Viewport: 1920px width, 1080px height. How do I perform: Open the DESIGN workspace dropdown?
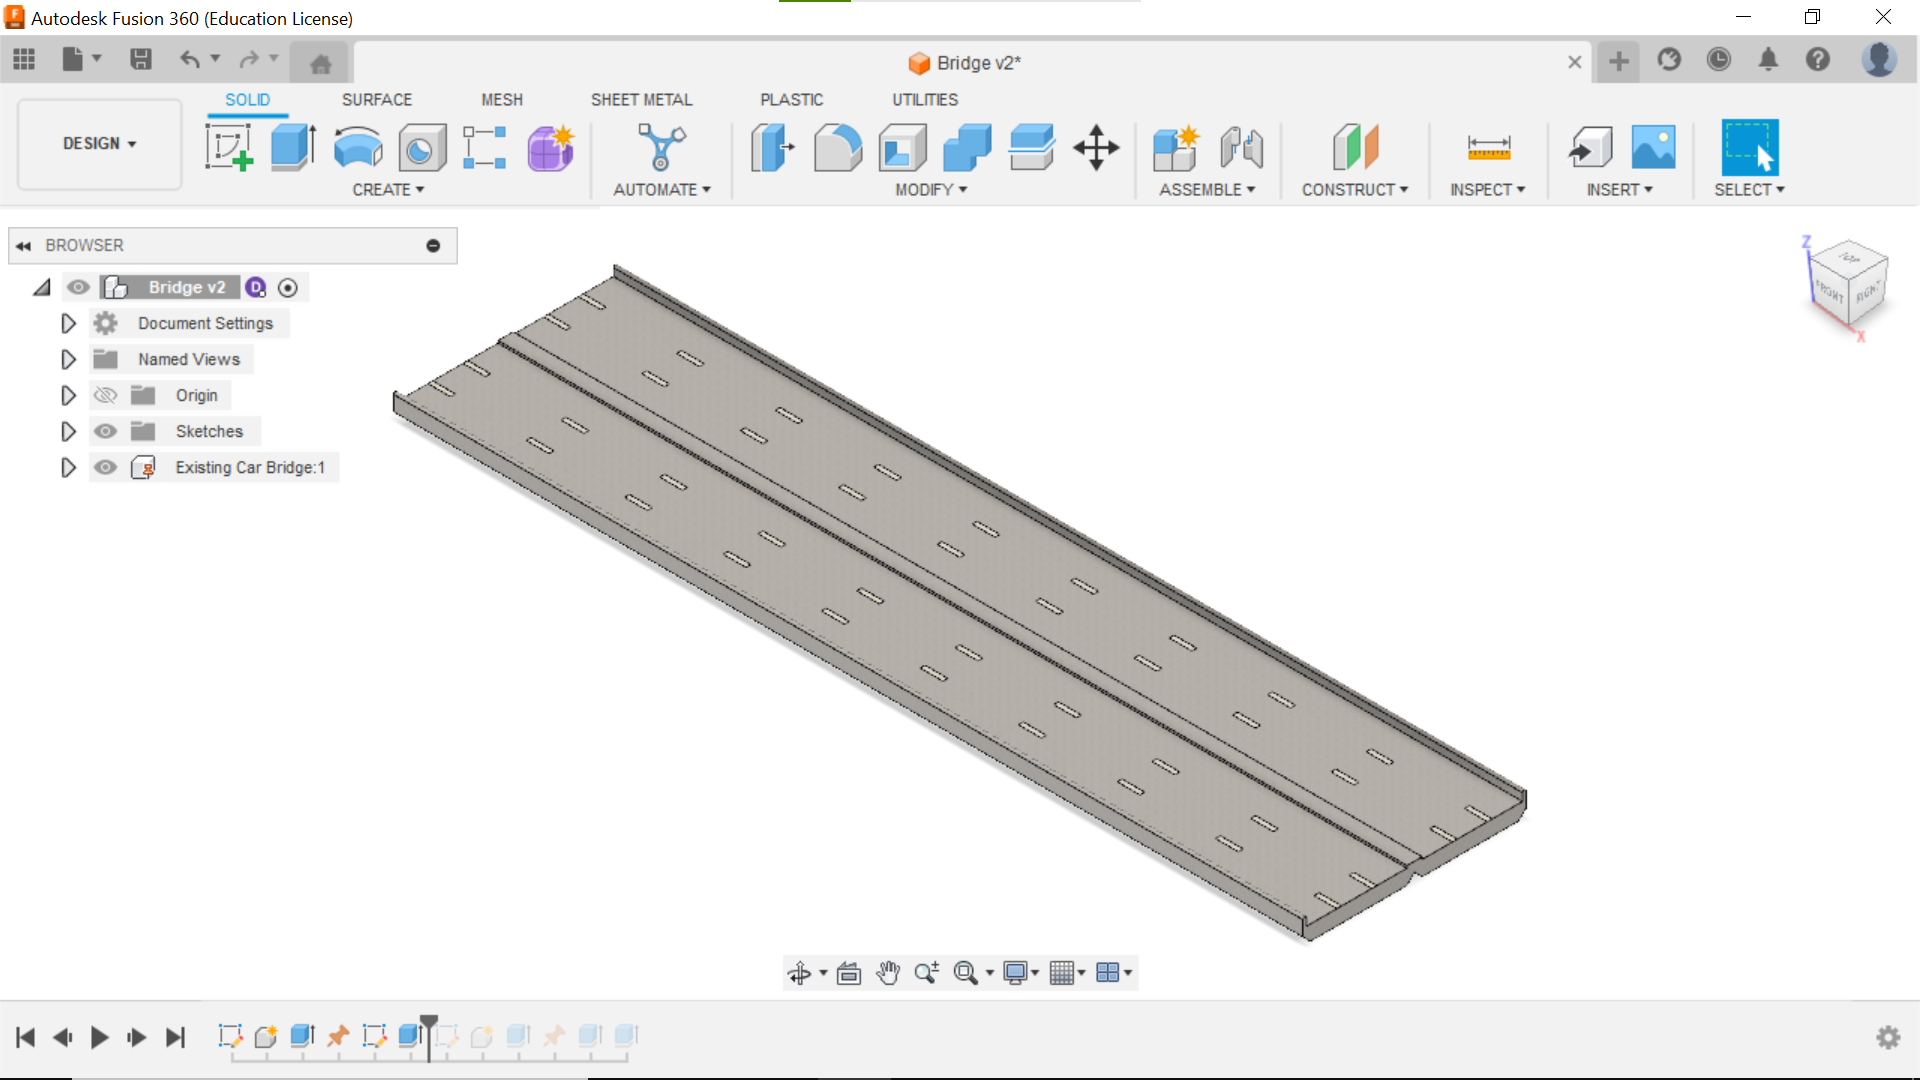(99, 144)
